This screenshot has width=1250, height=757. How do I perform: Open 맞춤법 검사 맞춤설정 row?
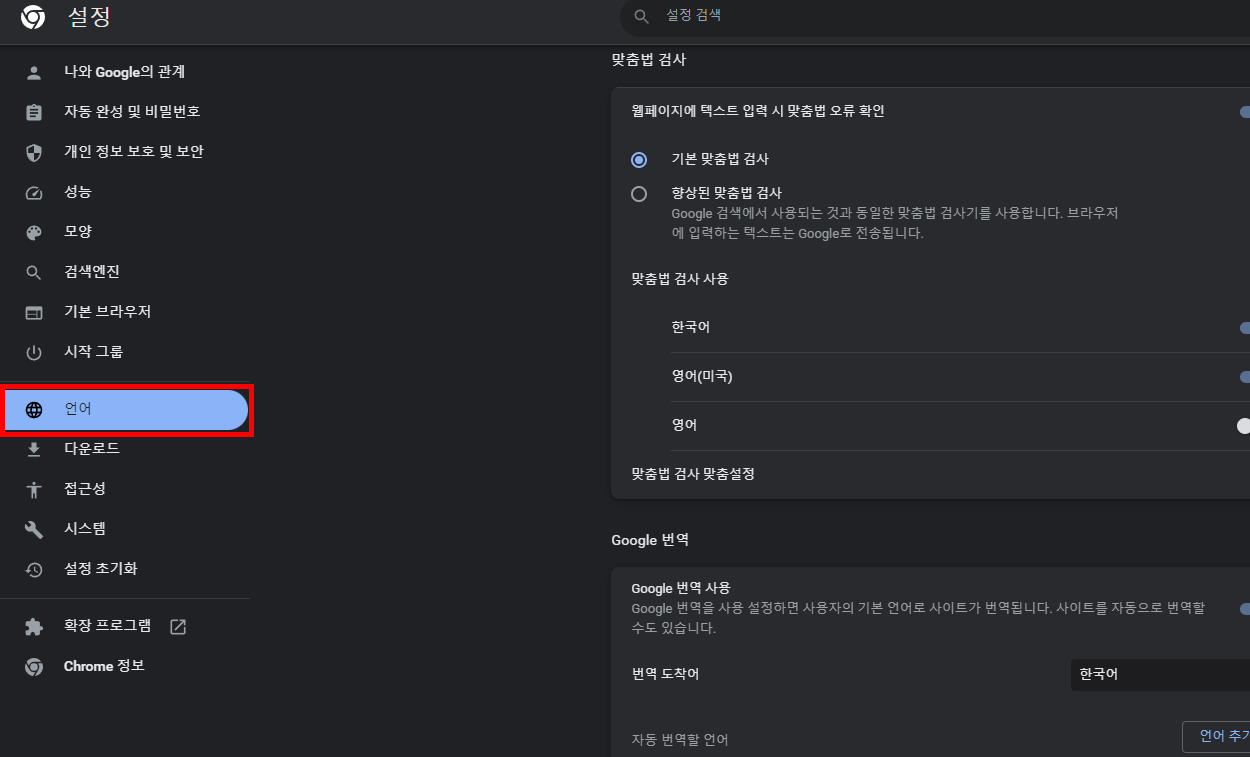coord(930,474)
